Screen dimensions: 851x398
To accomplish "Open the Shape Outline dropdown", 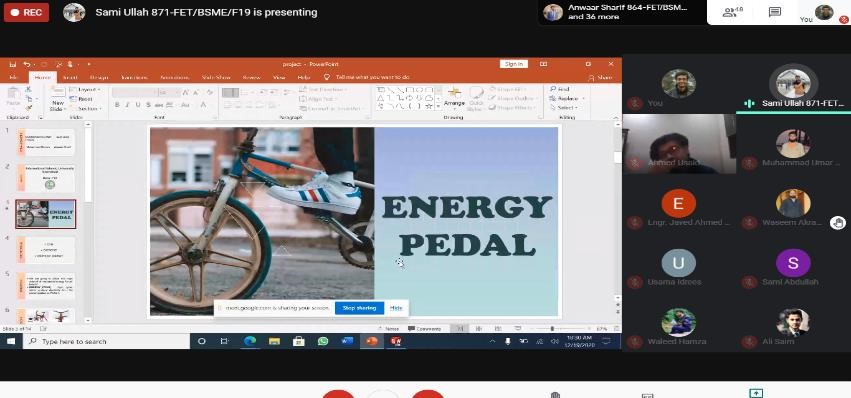I will (512, 98).
